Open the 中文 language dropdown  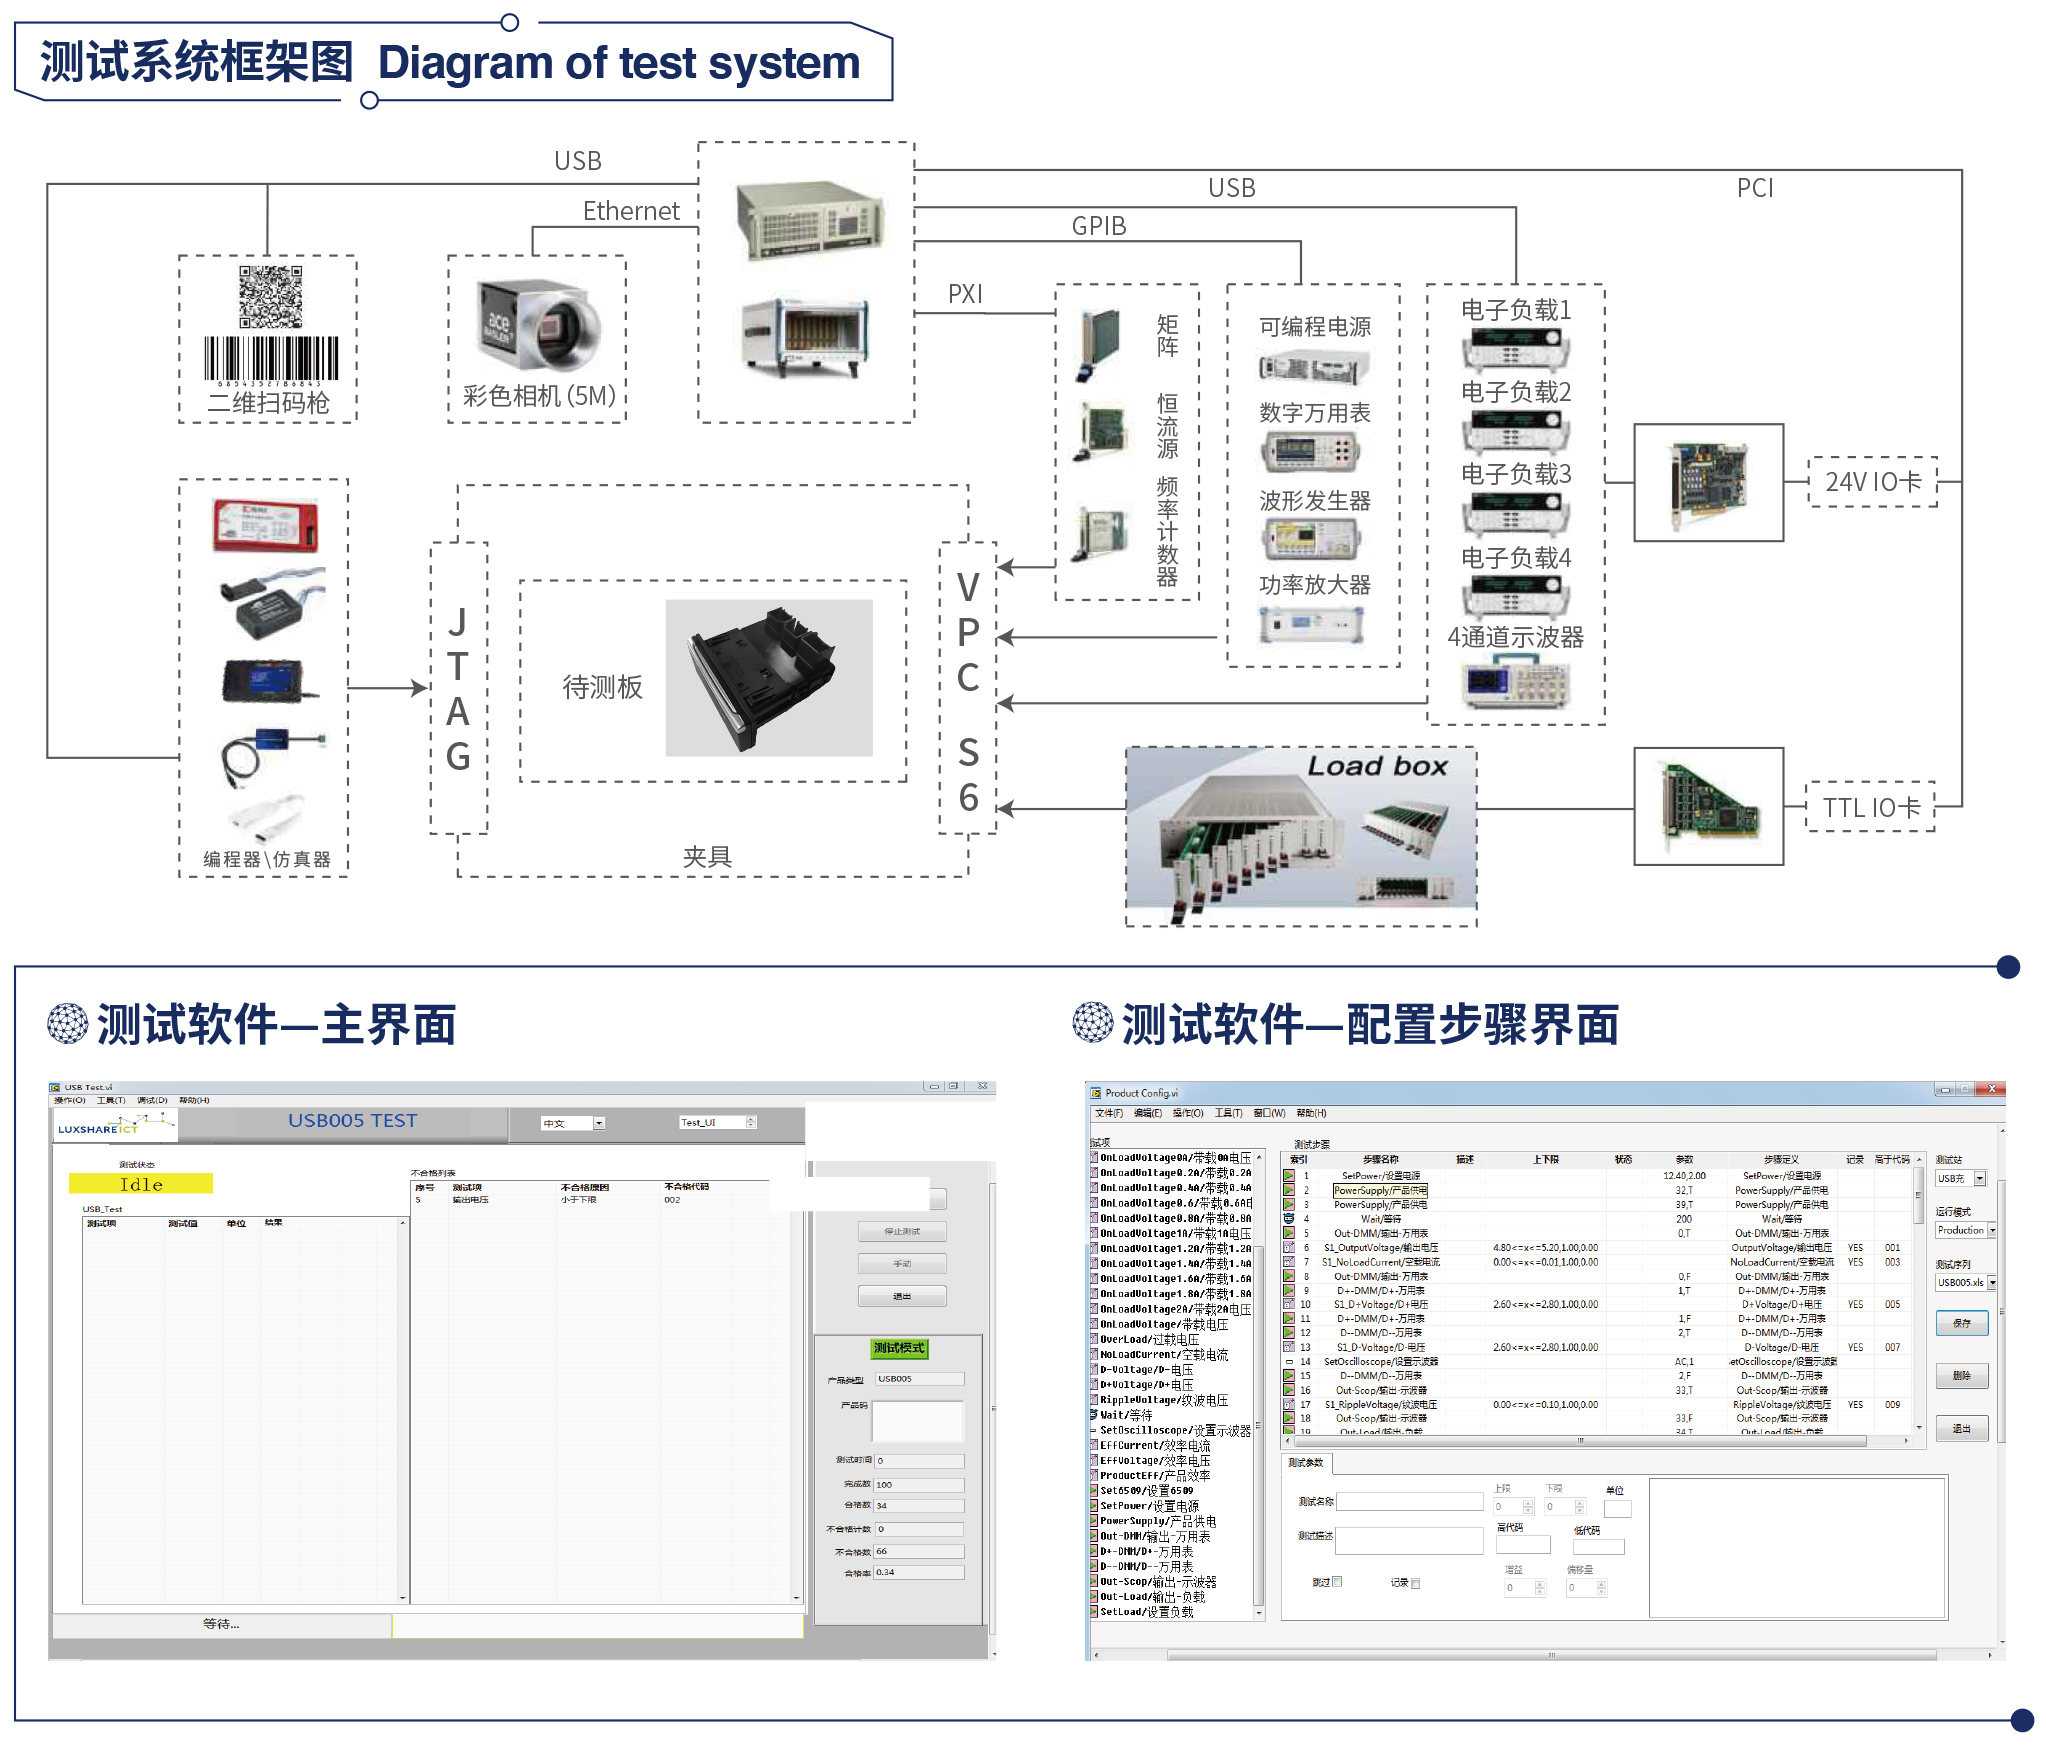pos(598,1123)
